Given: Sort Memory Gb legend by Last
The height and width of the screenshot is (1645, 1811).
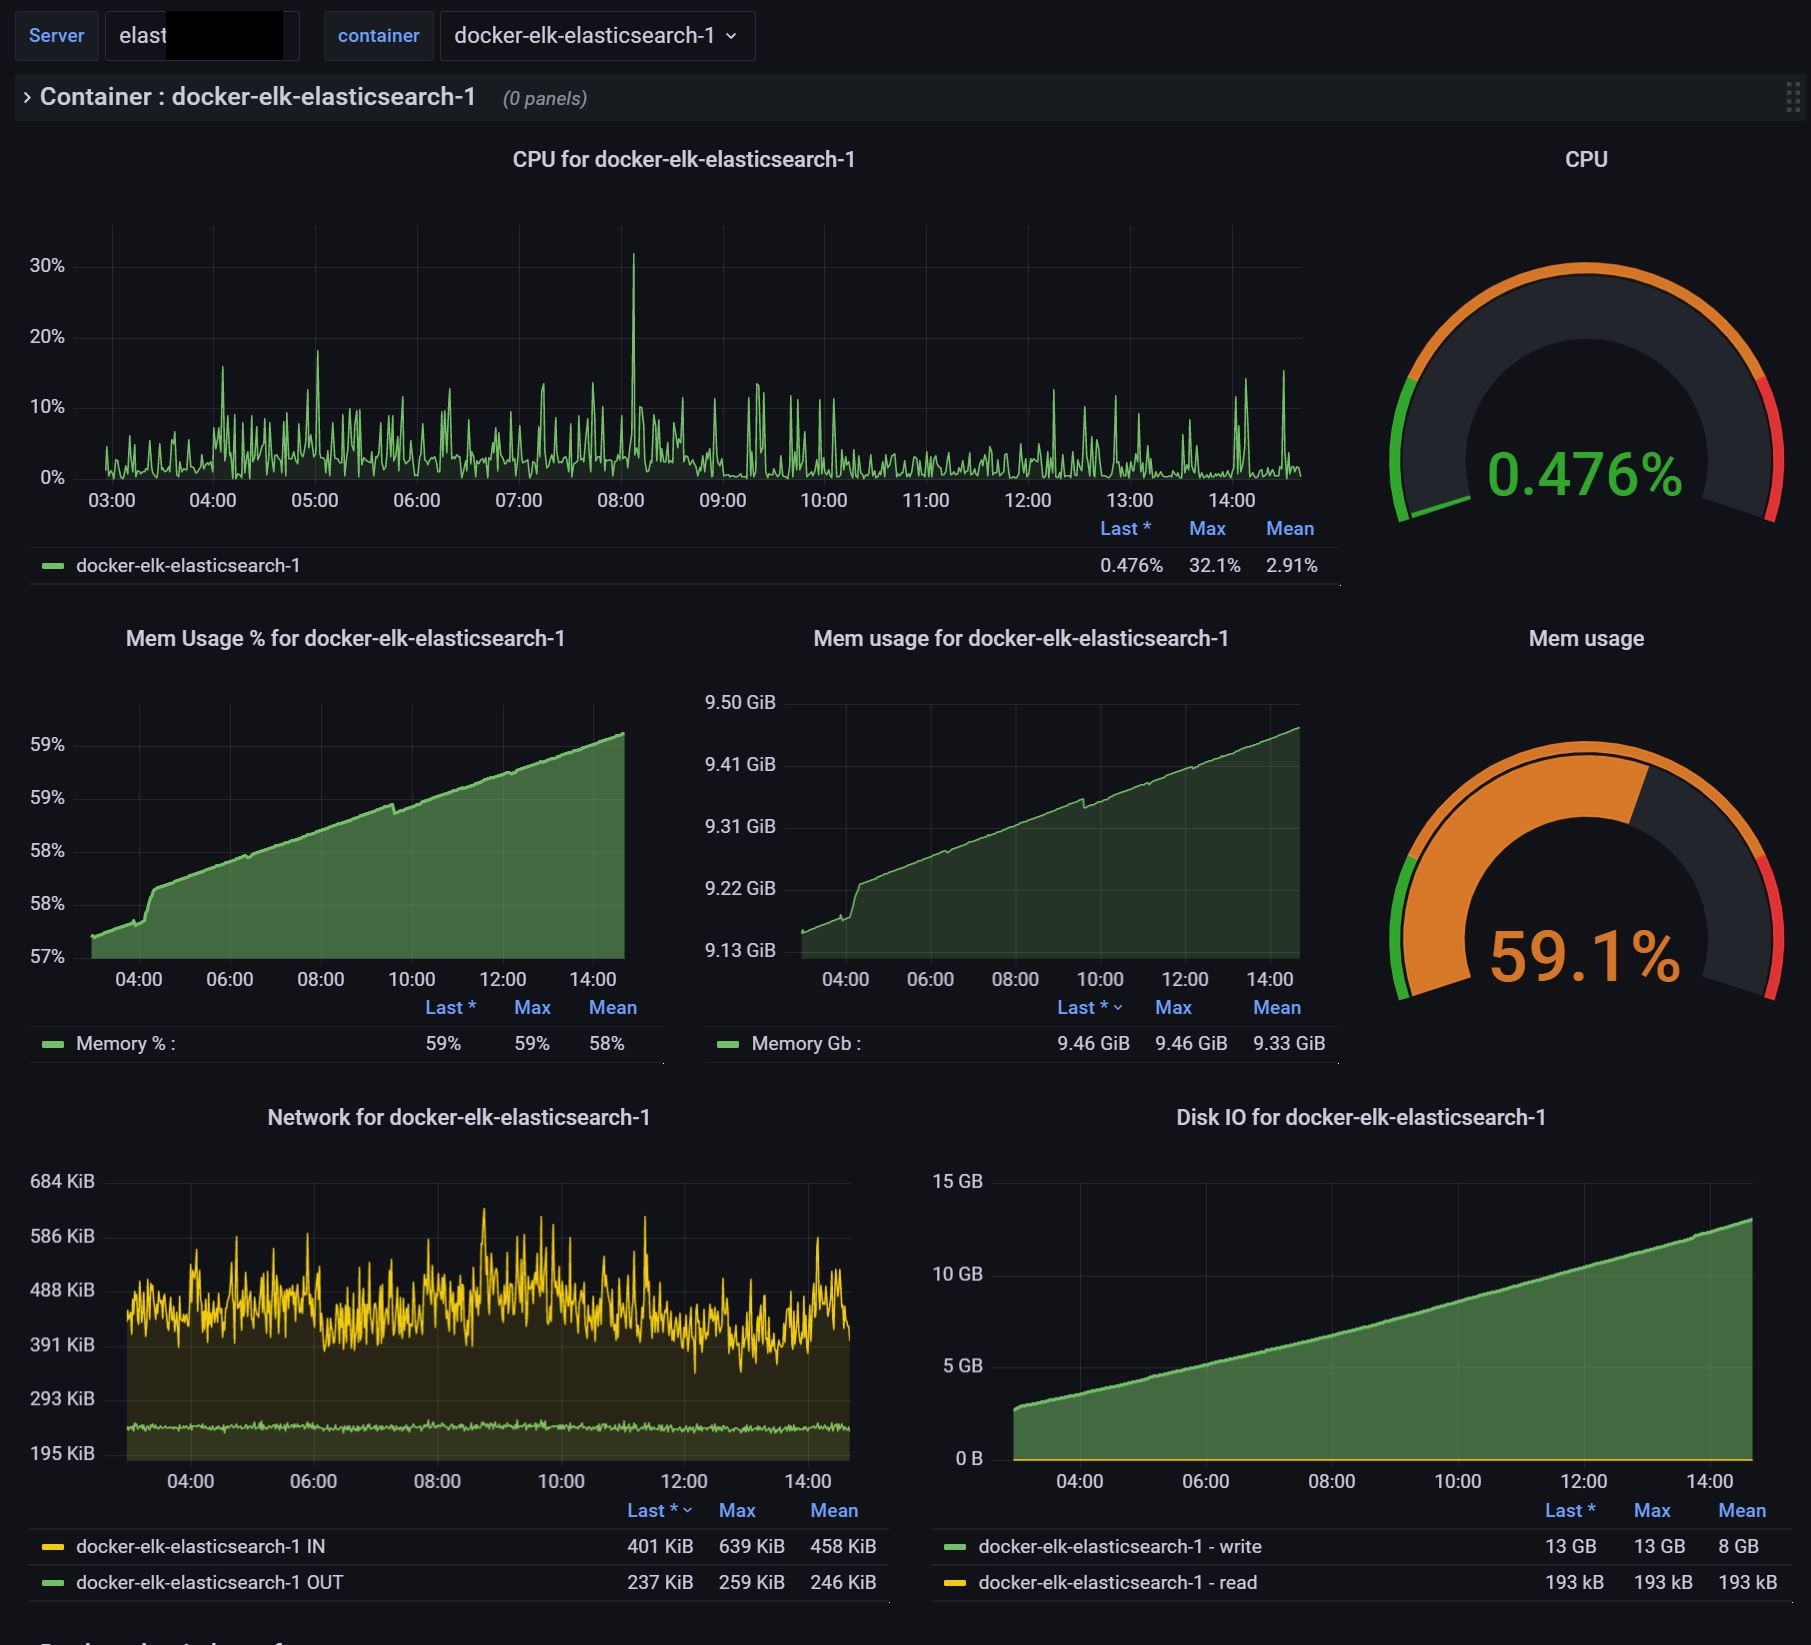Looking at the screenshot, I should coord(1090,1008).
